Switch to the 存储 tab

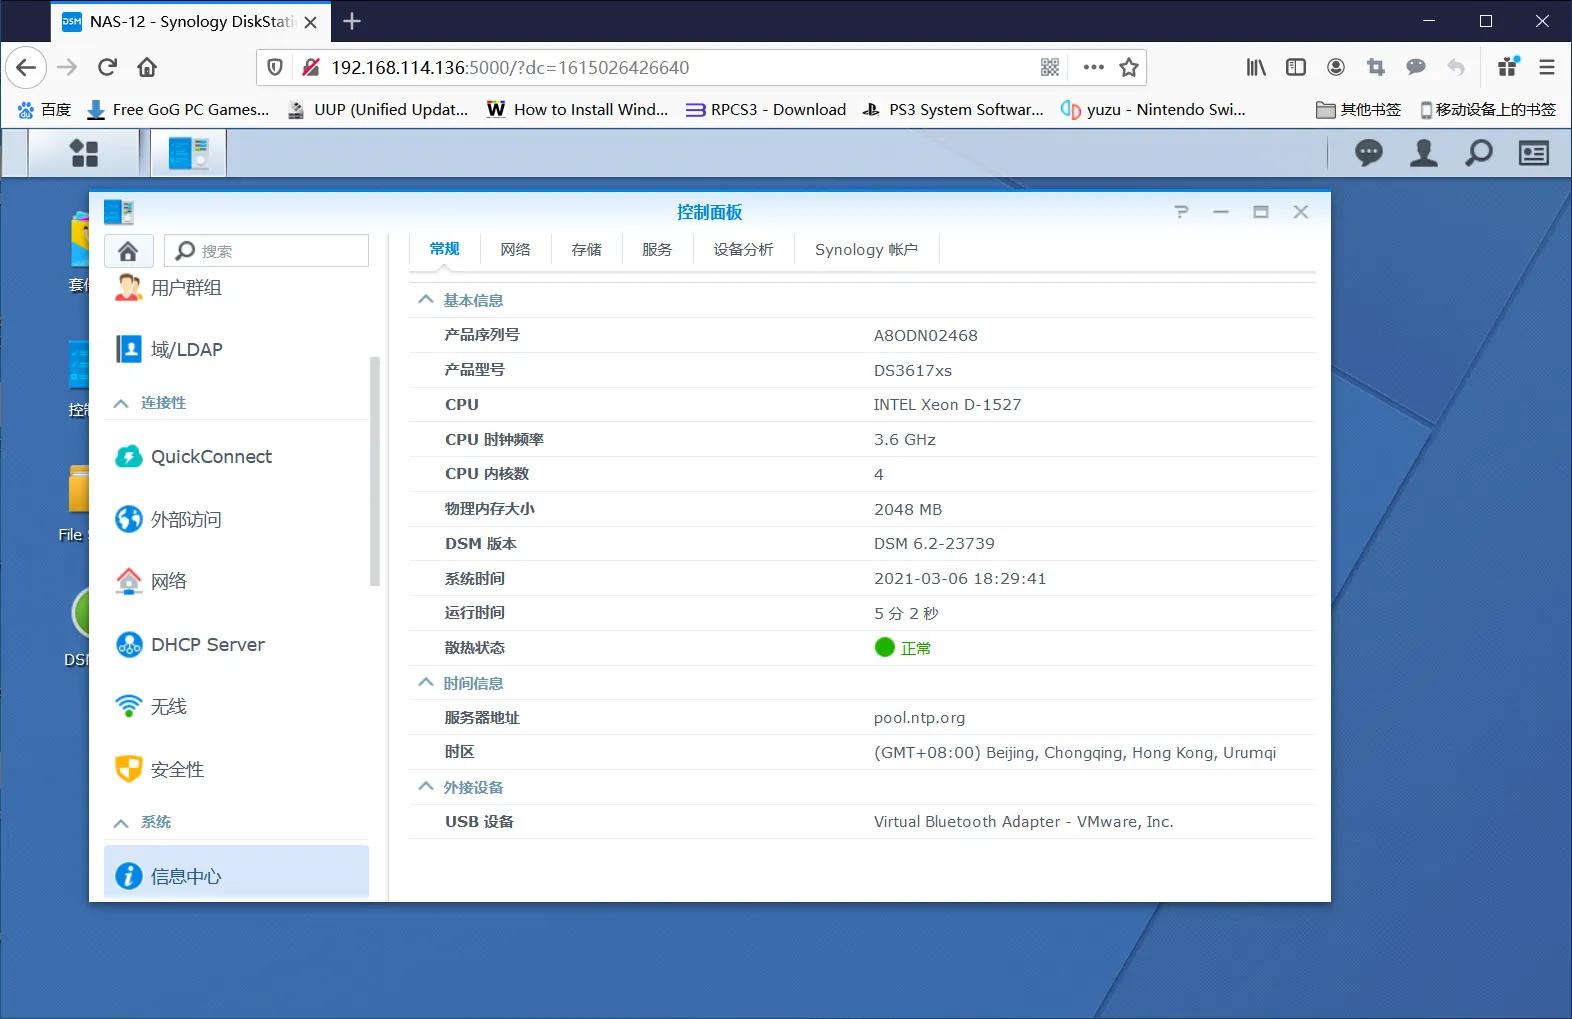point(587,249)
